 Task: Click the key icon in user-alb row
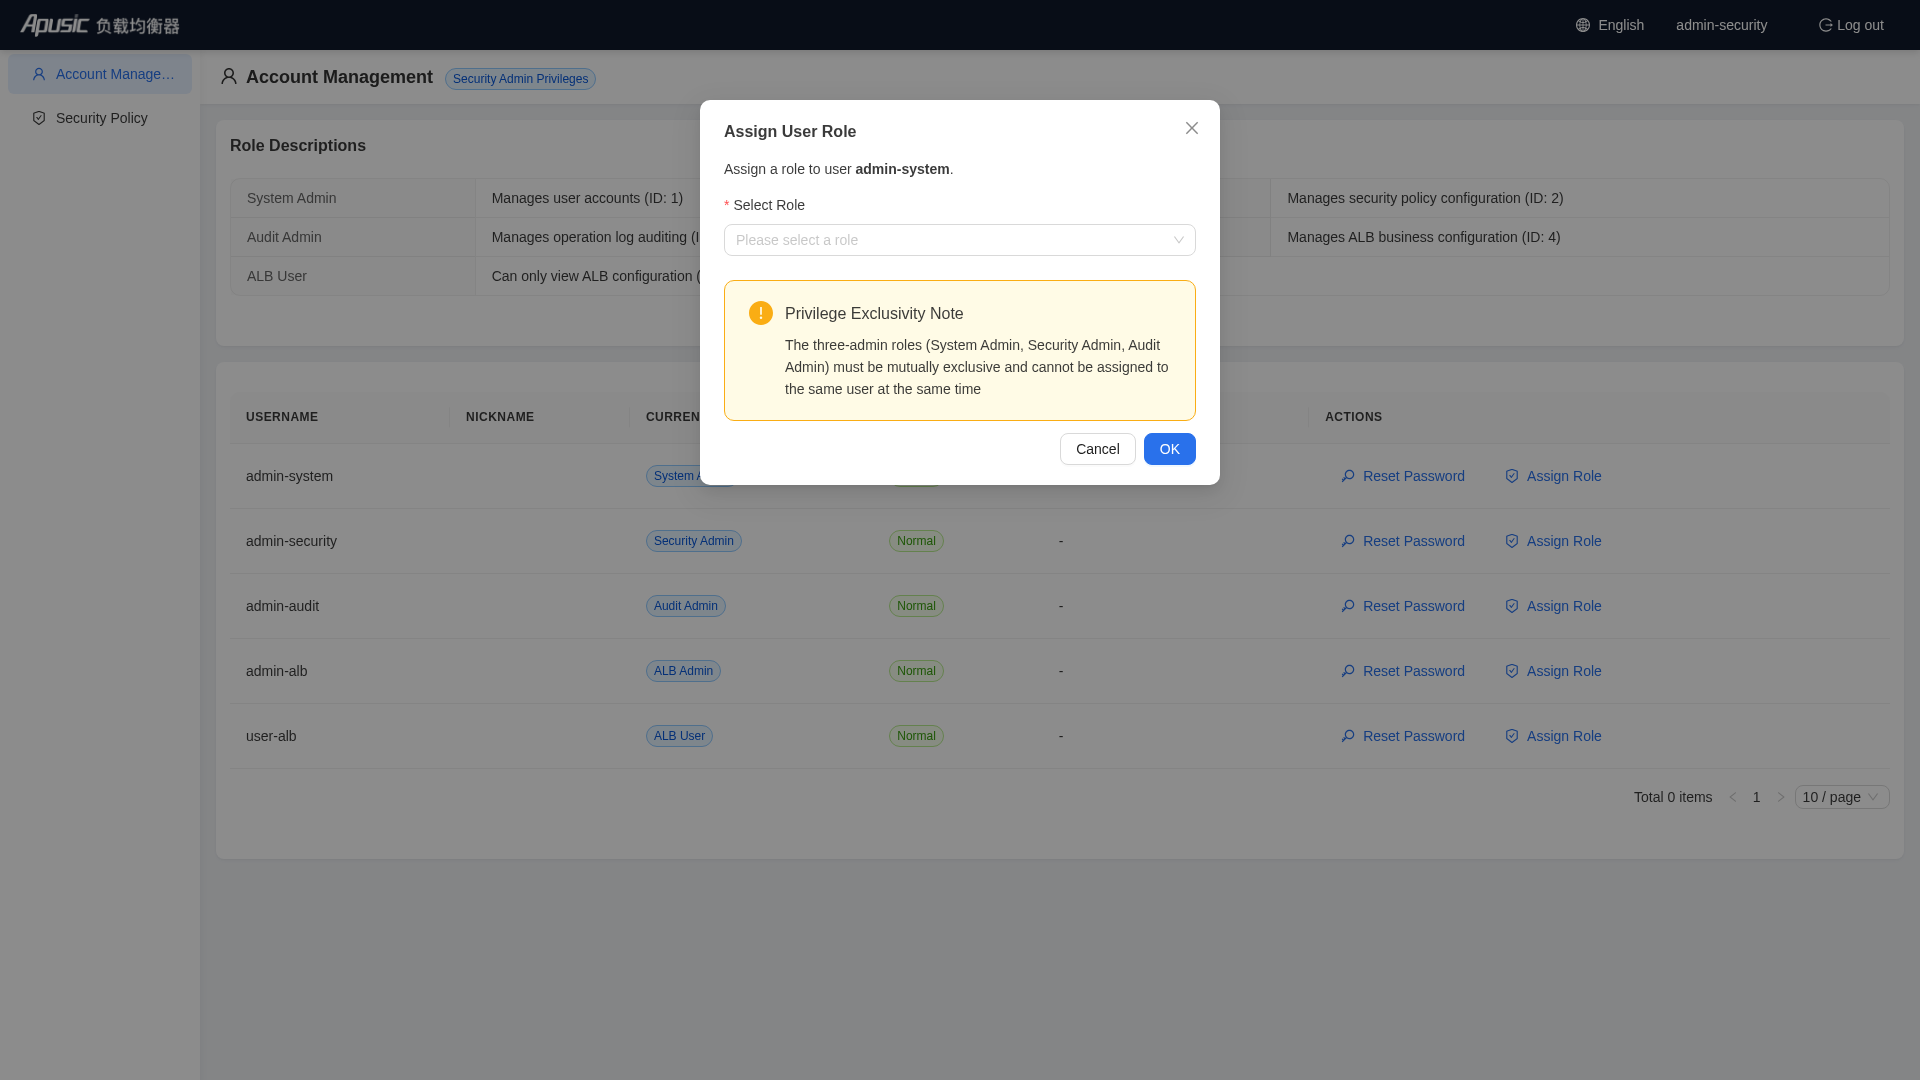(x=1348, y=736)
